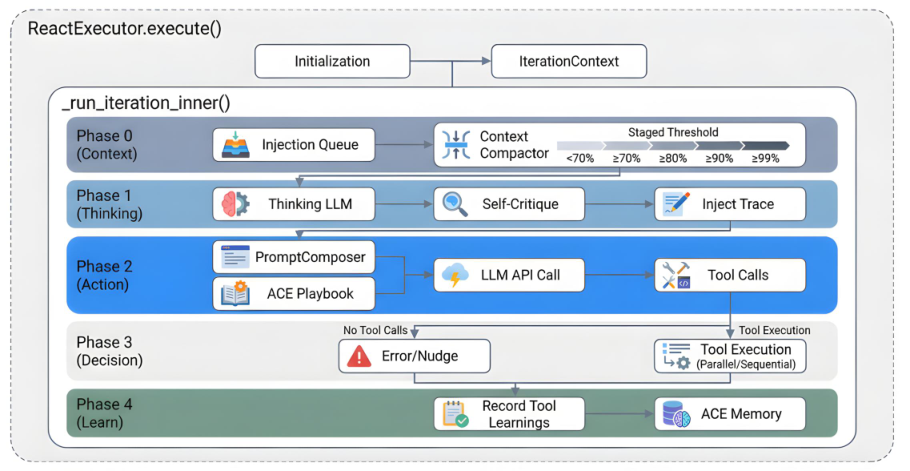Click the wrench tools icon for Tool Calls
The image size is (910, 471).
[x=676, y=275]
